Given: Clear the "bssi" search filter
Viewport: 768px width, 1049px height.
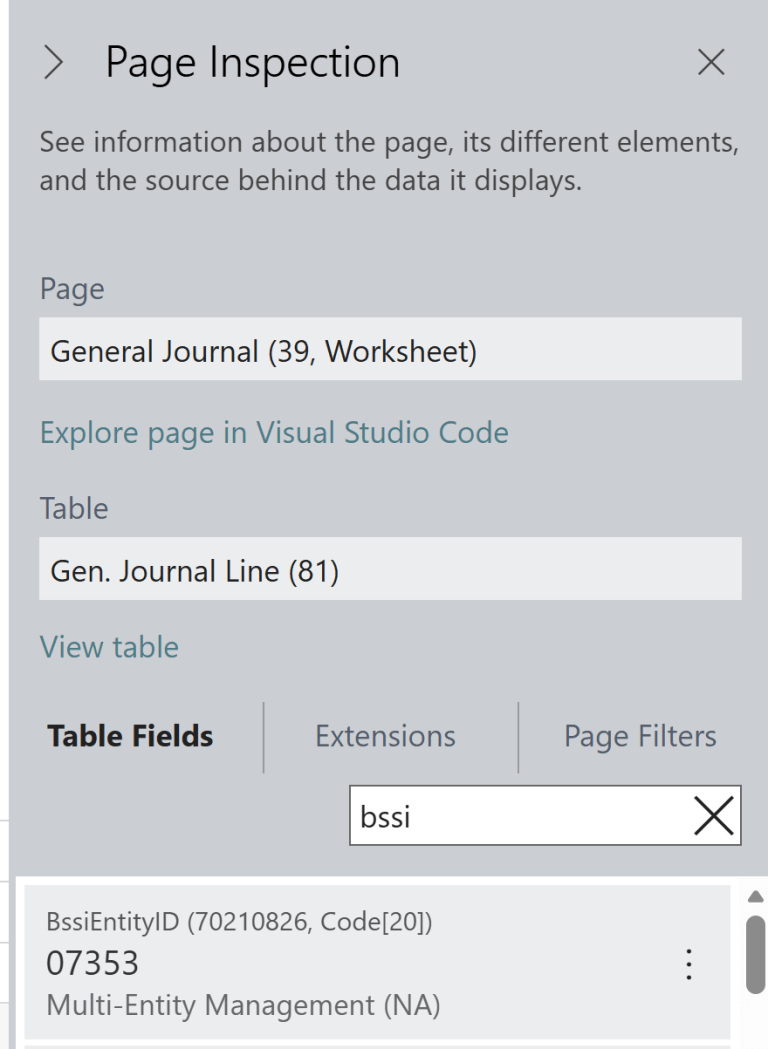Looking at the screenshot, I should [x=713, y=816].
